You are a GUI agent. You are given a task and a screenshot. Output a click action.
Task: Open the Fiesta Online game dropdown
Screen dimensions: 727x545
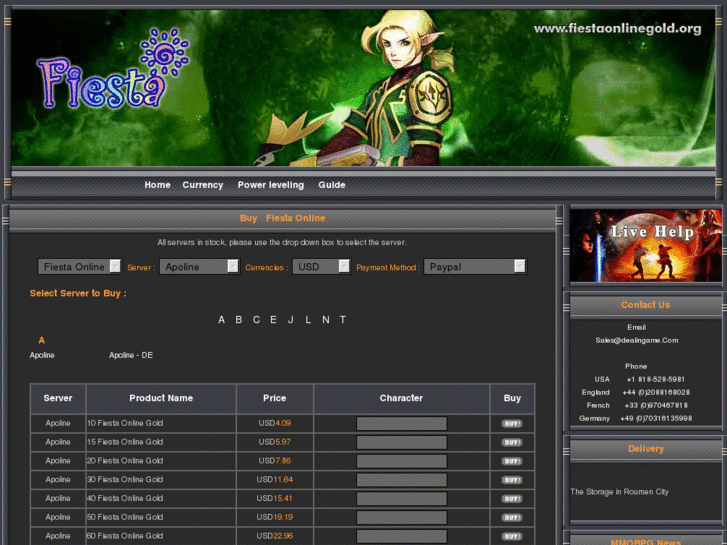[80, 267]
